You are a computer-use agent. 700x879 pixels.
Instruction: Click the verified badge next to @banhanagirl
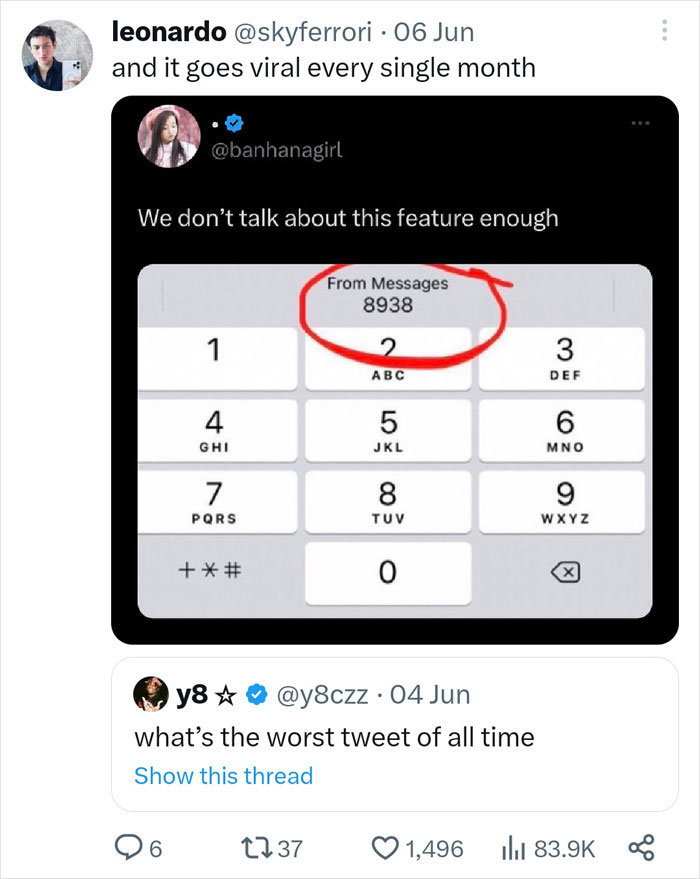pos(233,124)
